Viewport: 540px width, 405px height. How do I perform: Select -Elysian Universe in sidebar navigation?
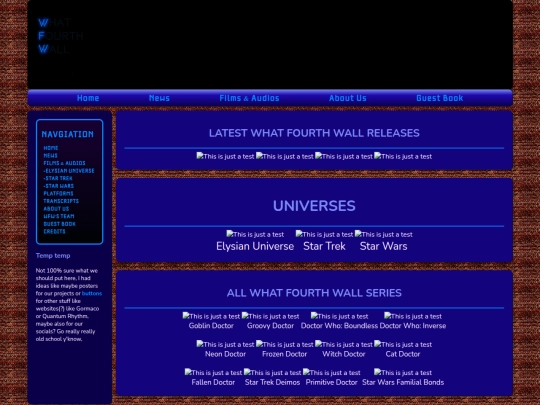(x=69, y=171)
